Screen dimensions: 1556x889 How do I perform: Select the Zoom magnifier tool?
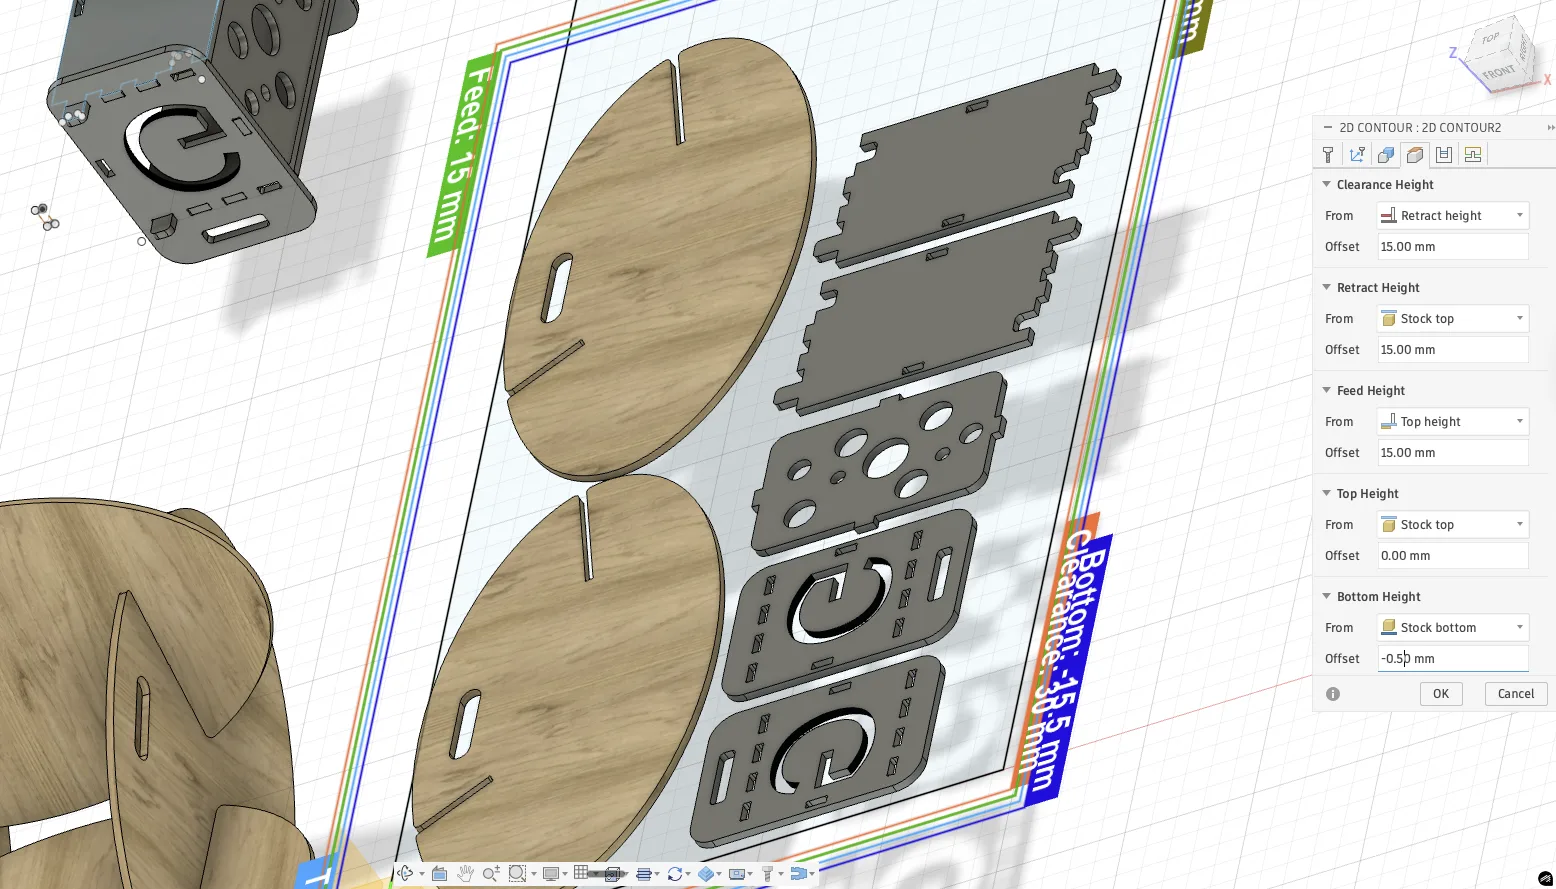(491, 873)
